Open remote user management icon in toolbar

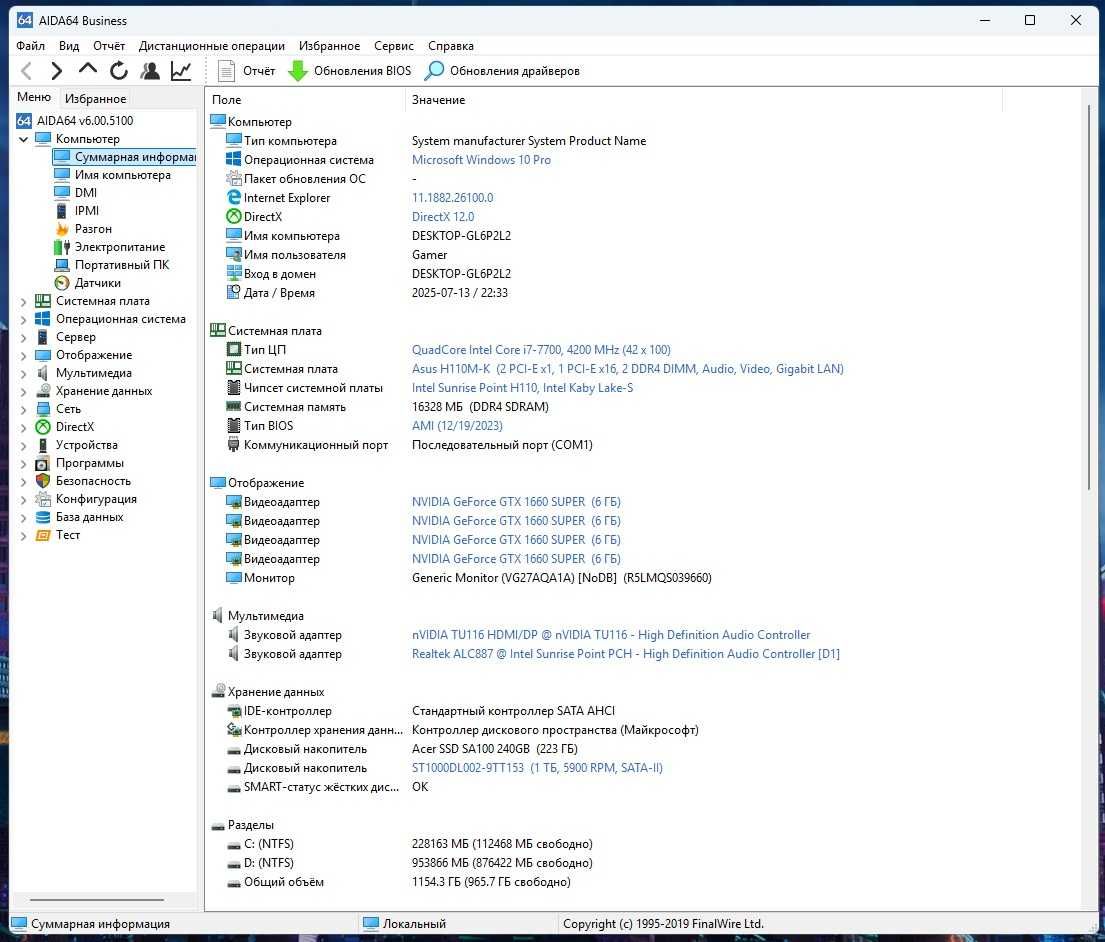click(149, 70)
